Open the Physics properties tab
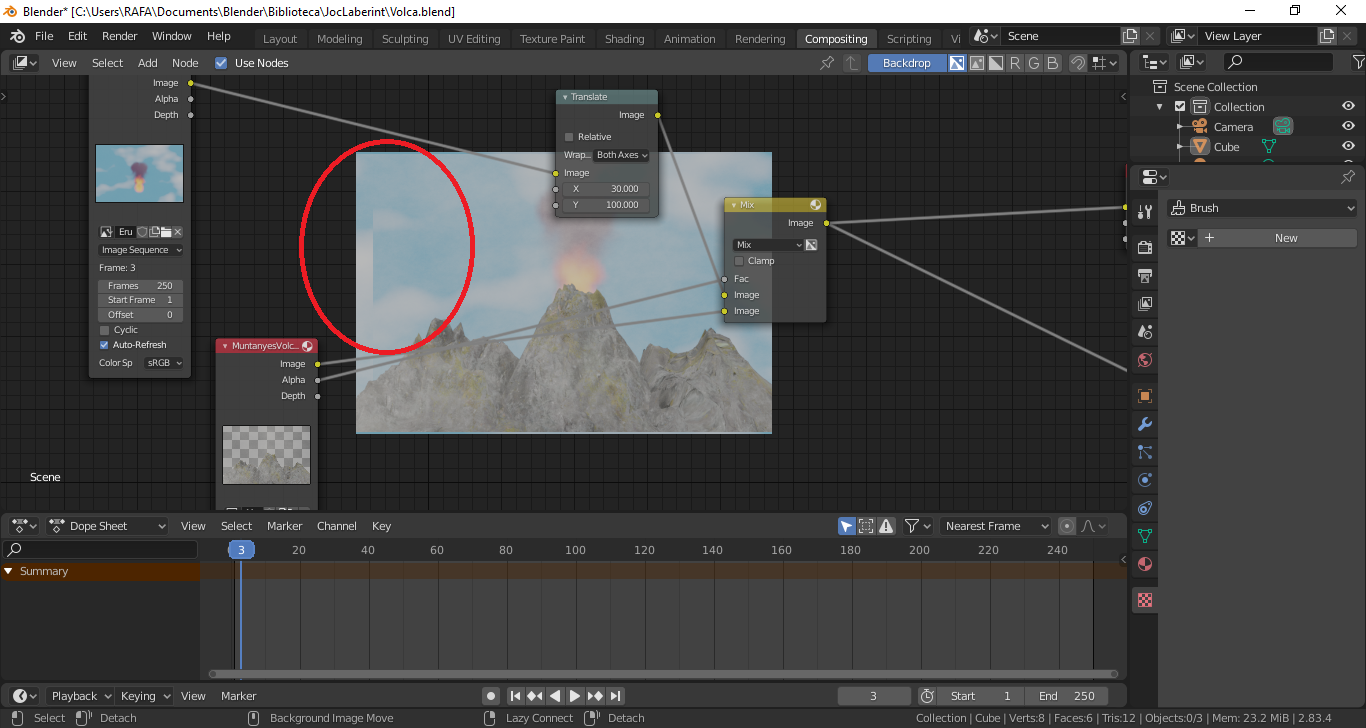Image resolution: width=1366 pixels, height=728 pixels. click(x=1145, y=480)
